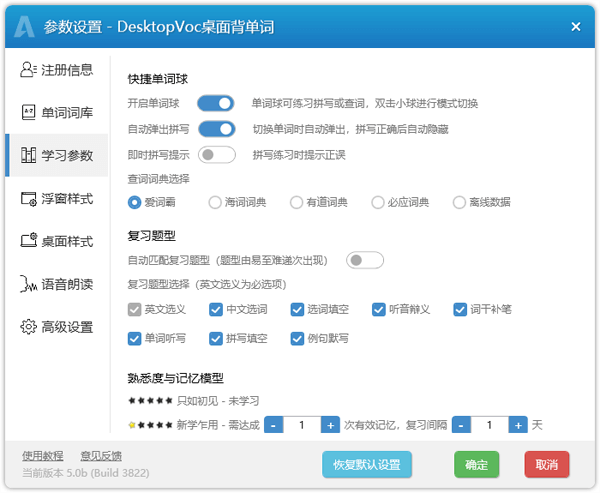The height and width of the screenshot is (493, 600).
Task: Uncheck the 词干补笔 checkbox
Action: pyautogui.click(x=460, y=309)
